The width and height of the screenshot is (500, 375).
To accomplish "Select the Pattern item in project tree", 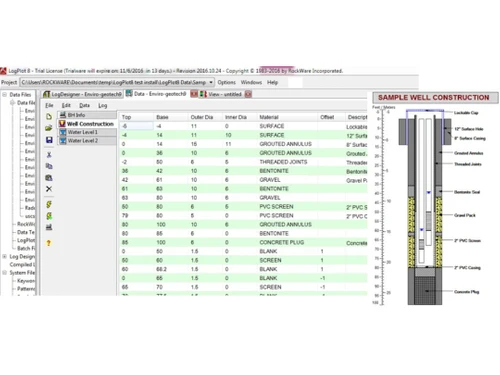I will [x=26, y=289].
